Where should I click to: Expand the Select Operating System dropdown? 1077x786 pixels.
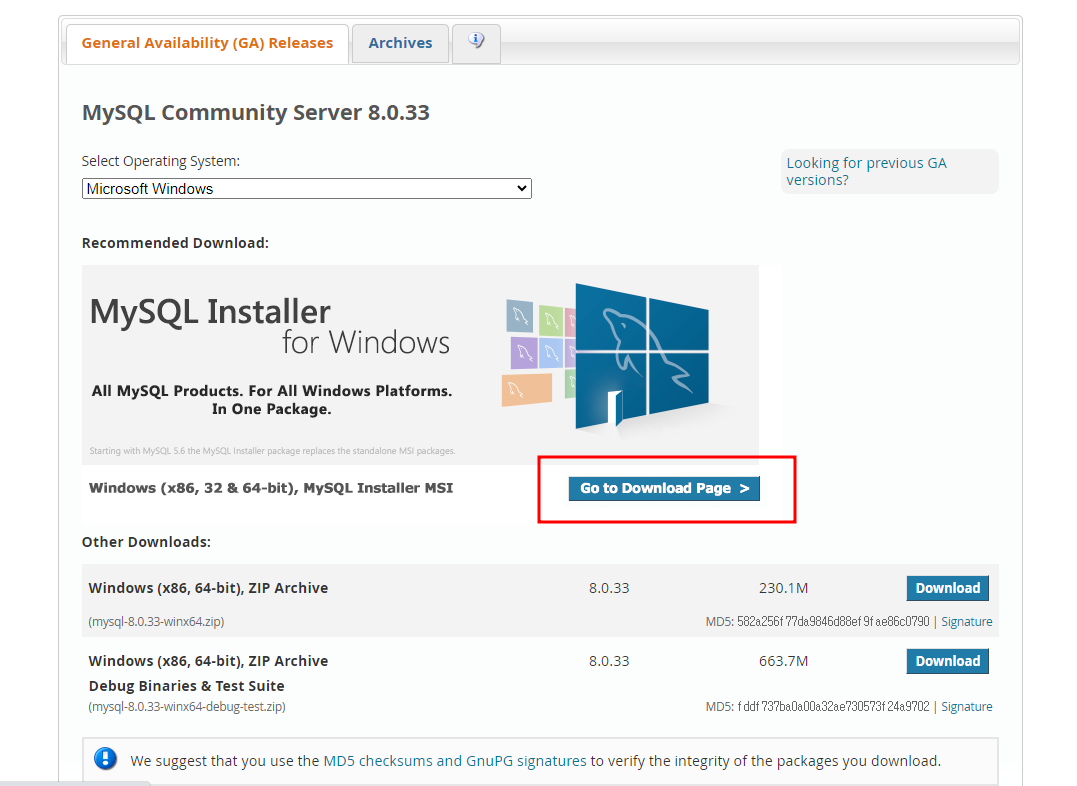coord(306,189)
